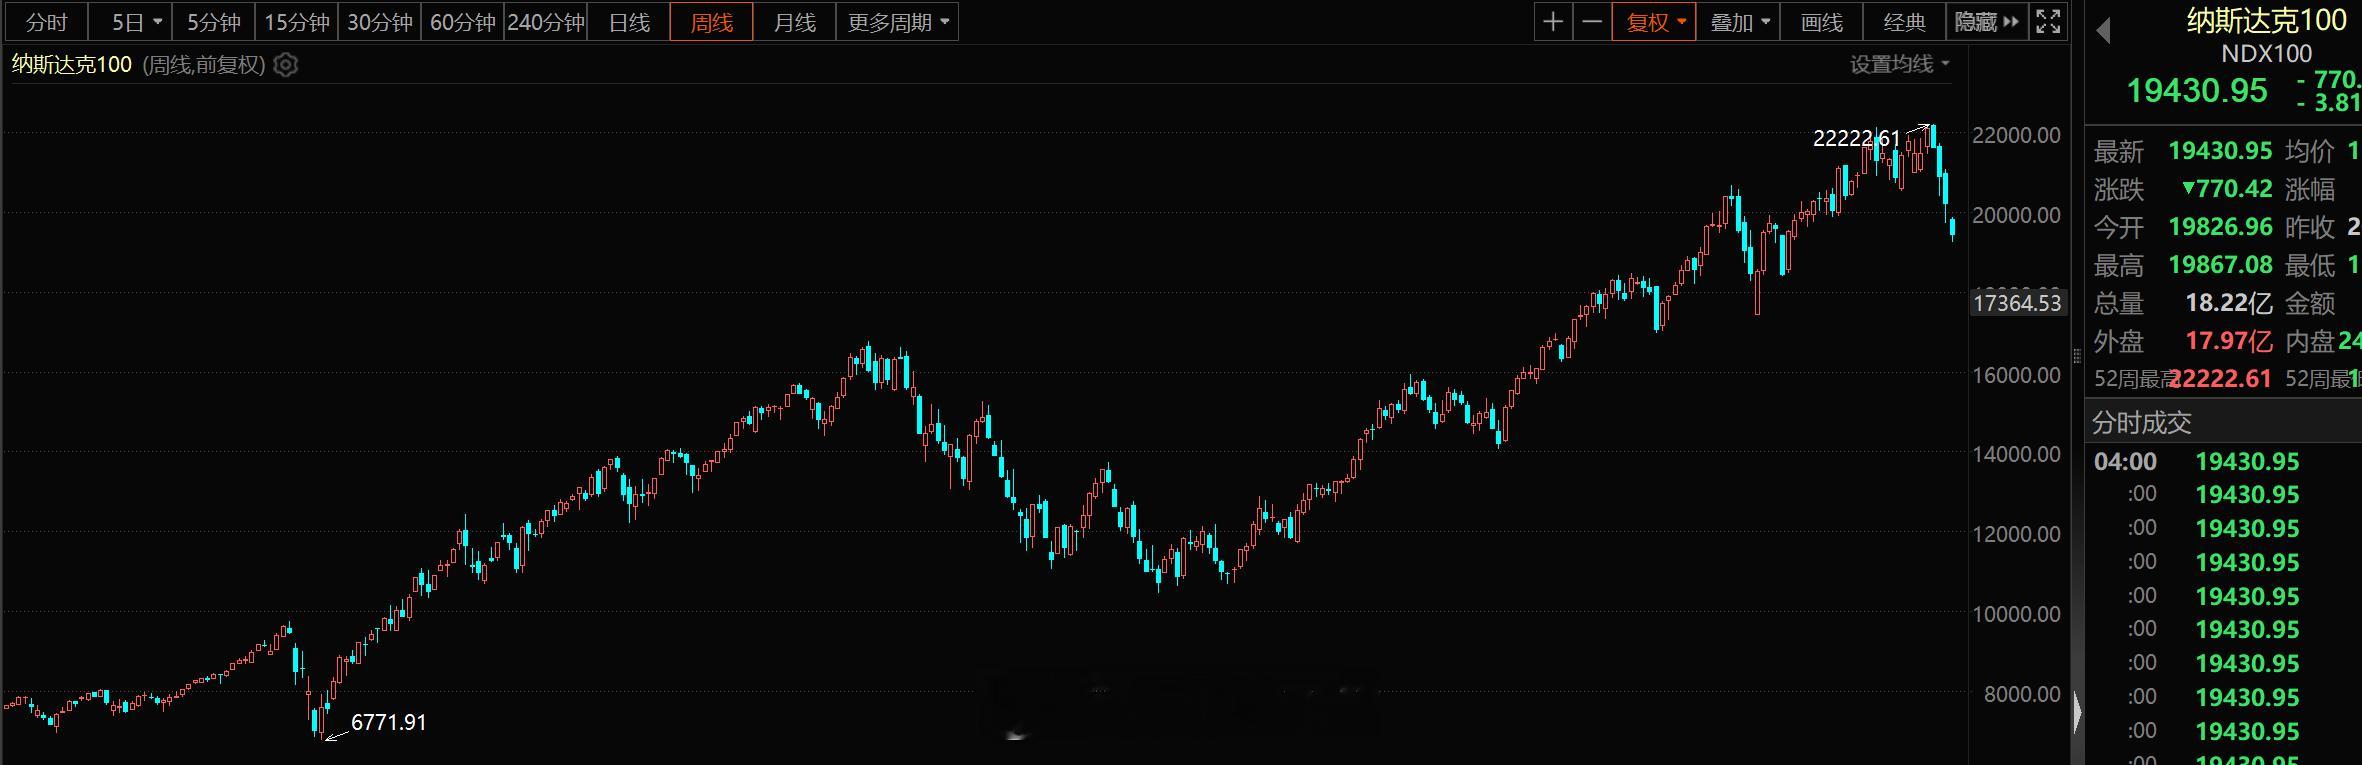Click the 最新 value 19430.95
The image size is (2362, 765).
(2220, 151)
